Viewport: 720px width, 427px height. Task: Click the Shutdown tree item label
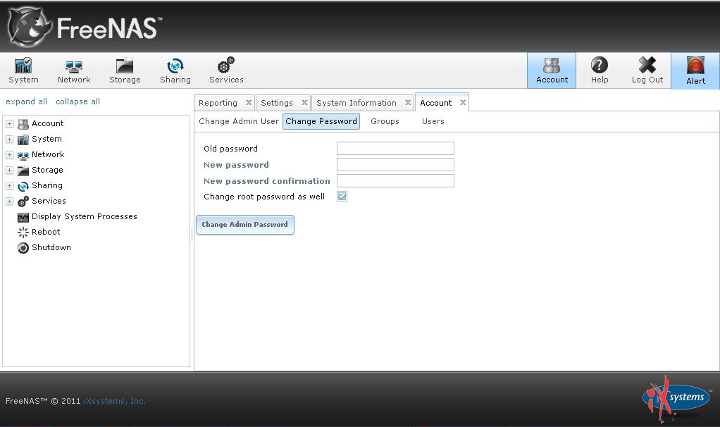tap(51, 247)
